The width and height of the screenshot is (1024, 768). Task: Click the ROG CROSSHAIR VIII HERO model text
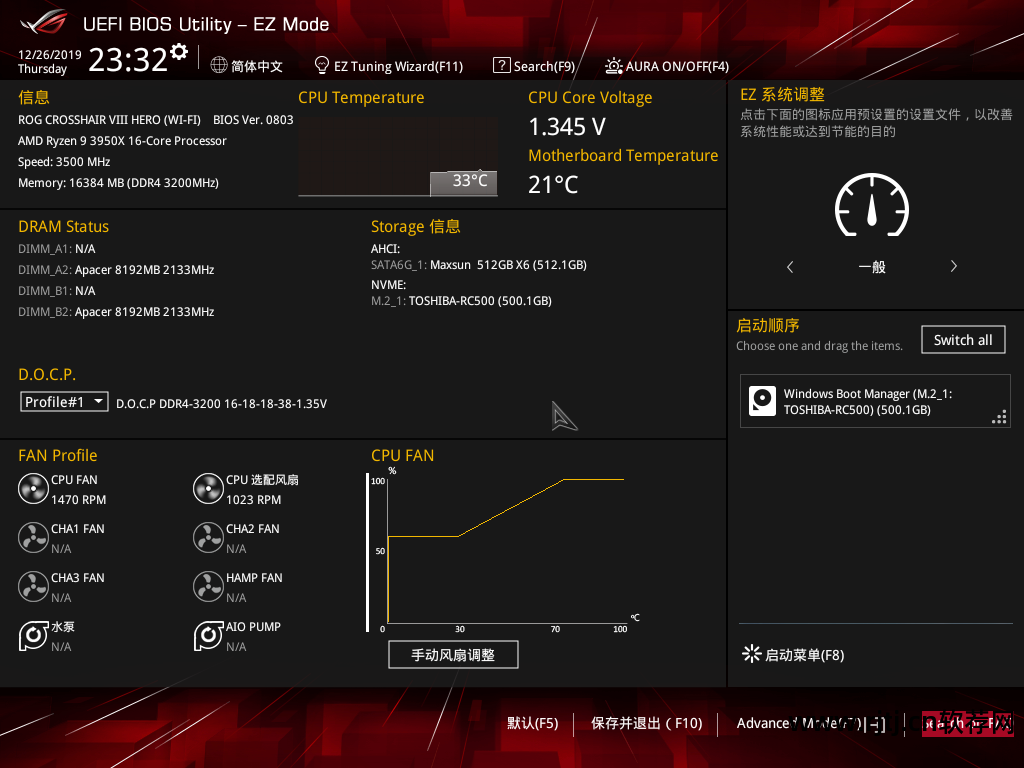[109, 120]
